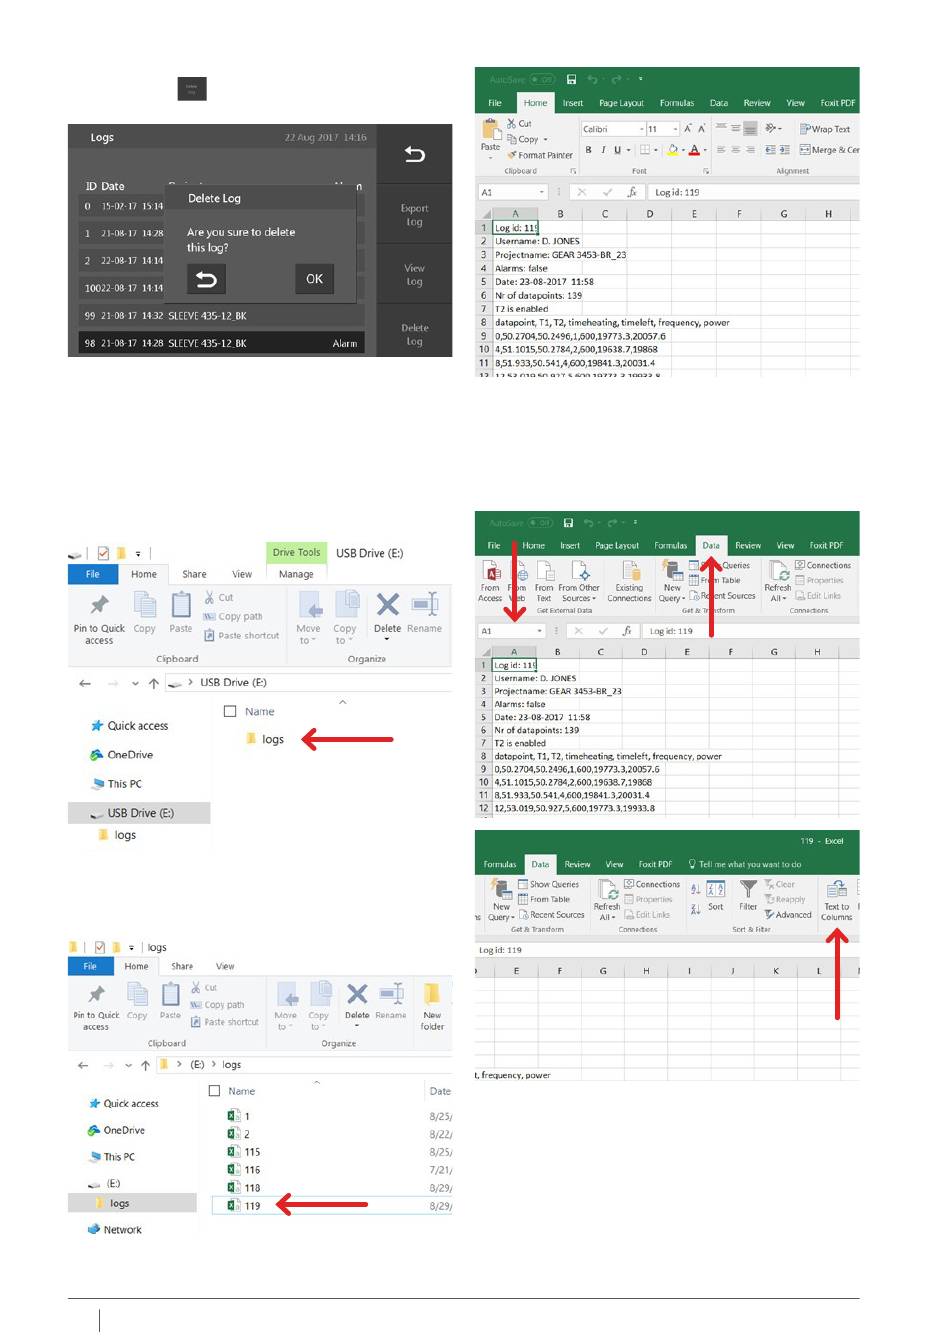Tap the back arrow beside the Logs header

(x=415, y=154)
